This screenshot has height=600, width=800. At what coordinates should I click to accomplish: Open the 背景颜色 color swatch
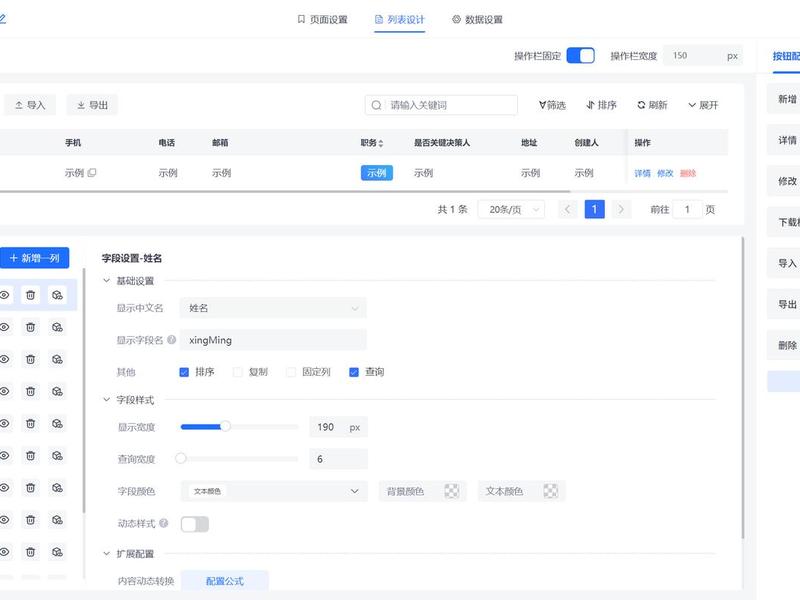452,491
